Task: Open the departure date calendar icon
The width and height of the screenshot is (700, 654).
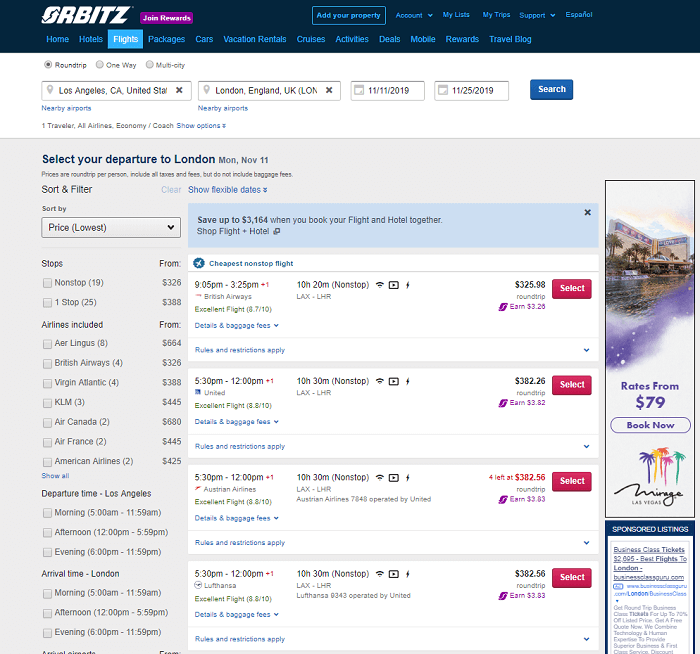Action: click(x=358, y=90)
